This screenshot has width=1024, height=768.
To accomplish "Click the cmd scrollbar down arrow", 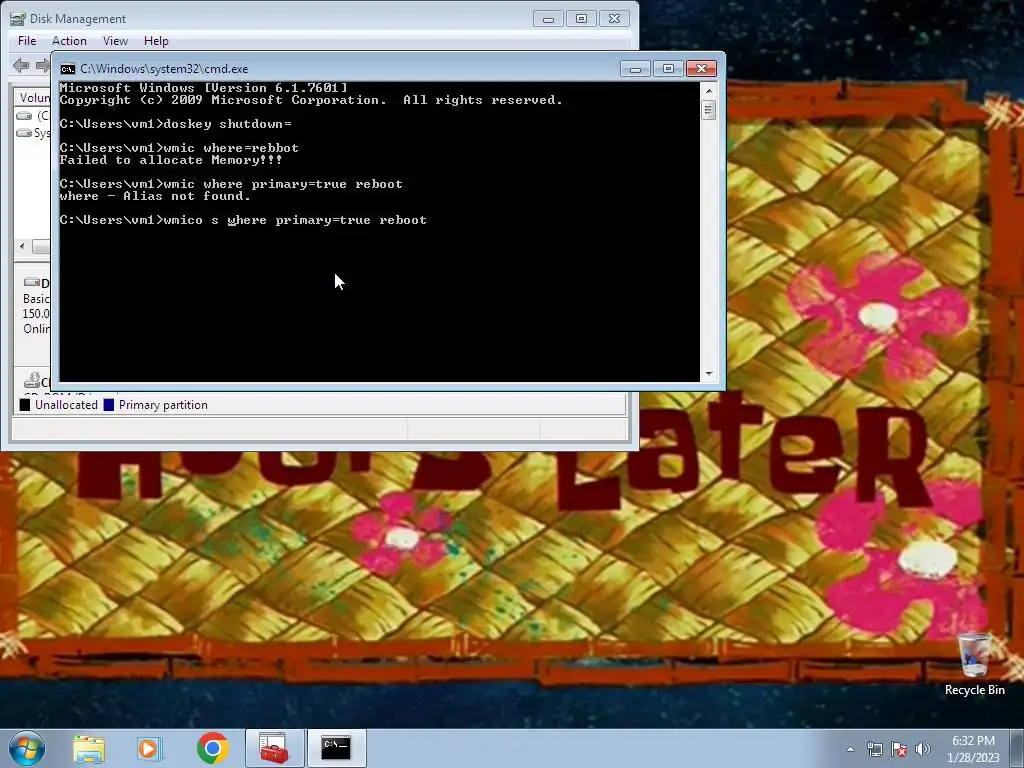I will click(709, 374).
